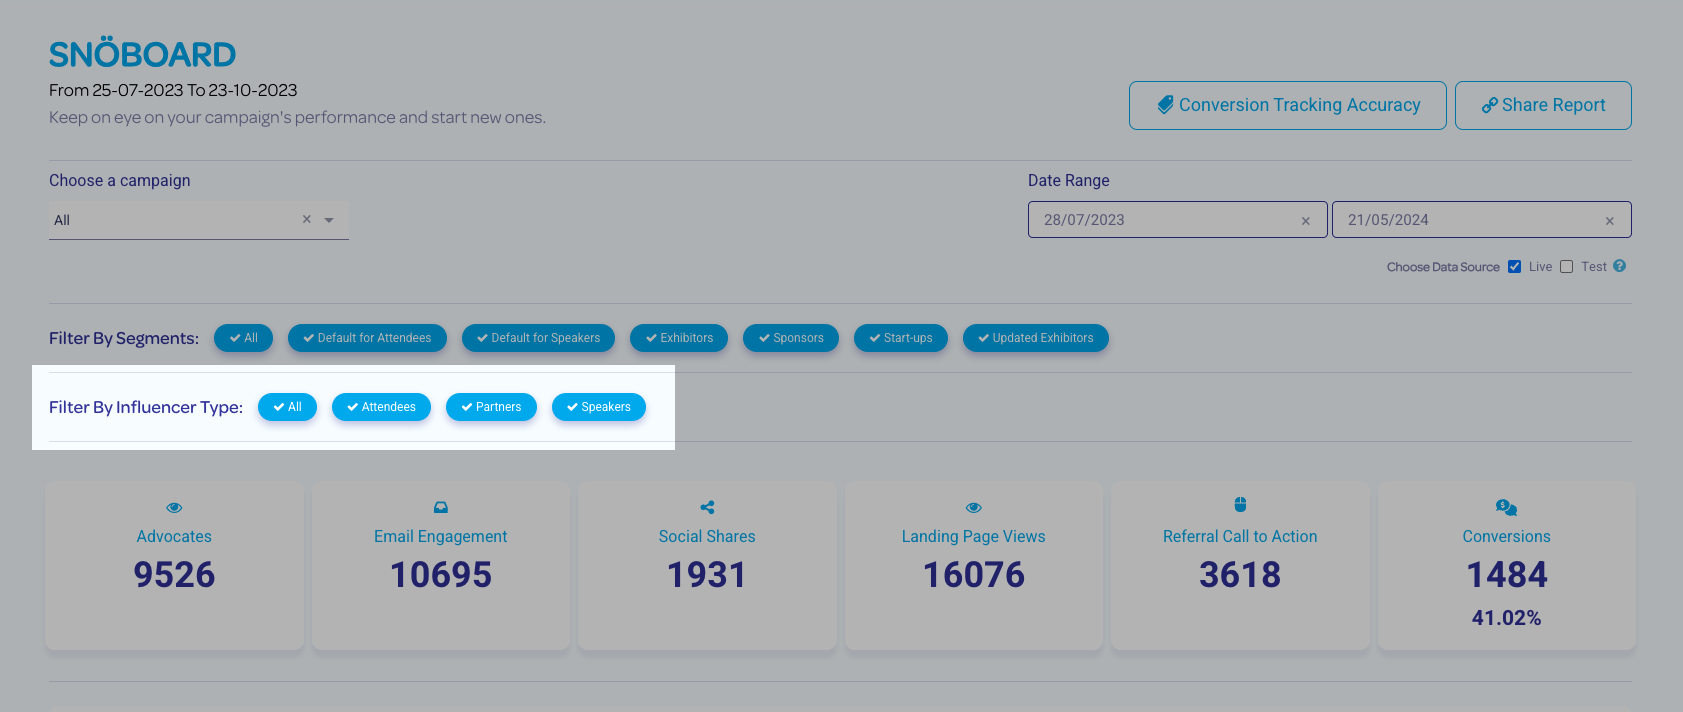
Task: Toggle the Speakers influencer type filter
Action: 598,407
